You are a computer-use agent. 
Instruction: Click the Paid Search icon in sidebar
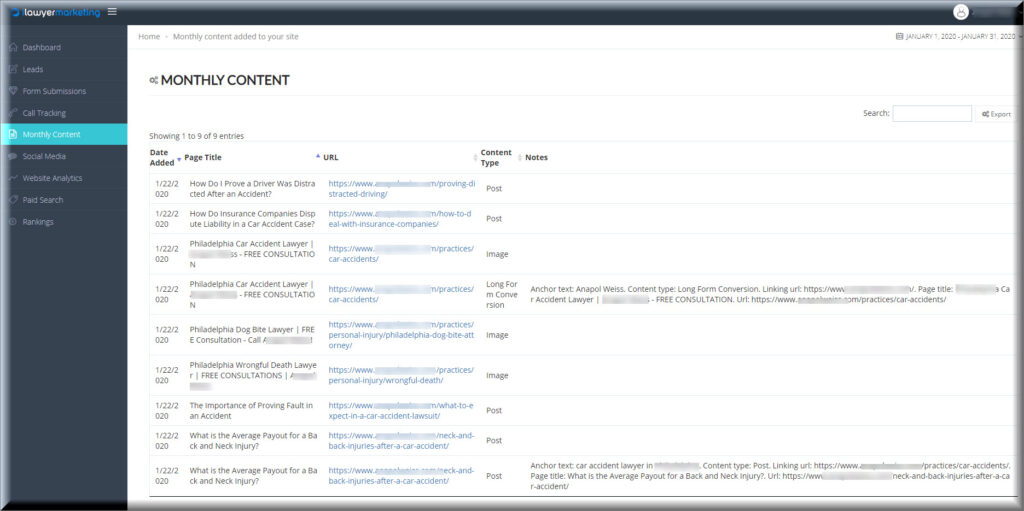coord(13,200)
